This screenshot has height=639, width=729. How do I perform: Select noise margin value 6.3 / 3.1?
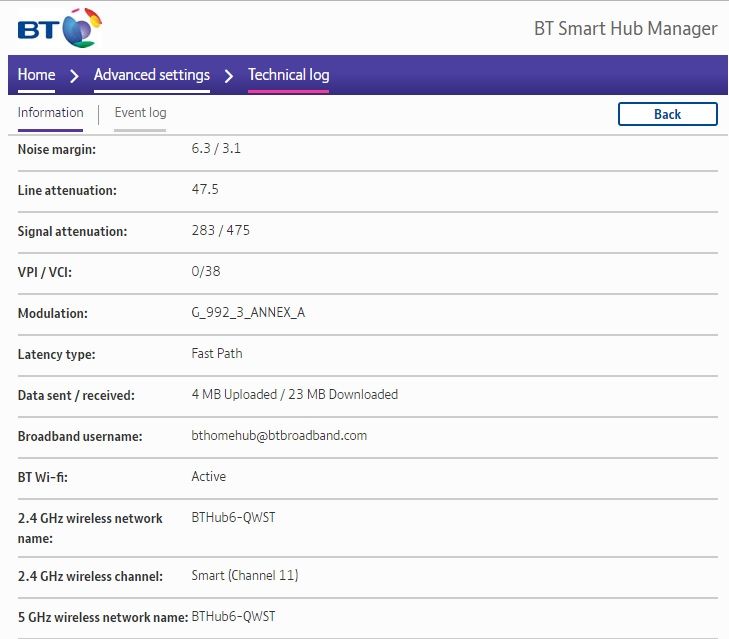pyautogui.click(x=216, y=148)
